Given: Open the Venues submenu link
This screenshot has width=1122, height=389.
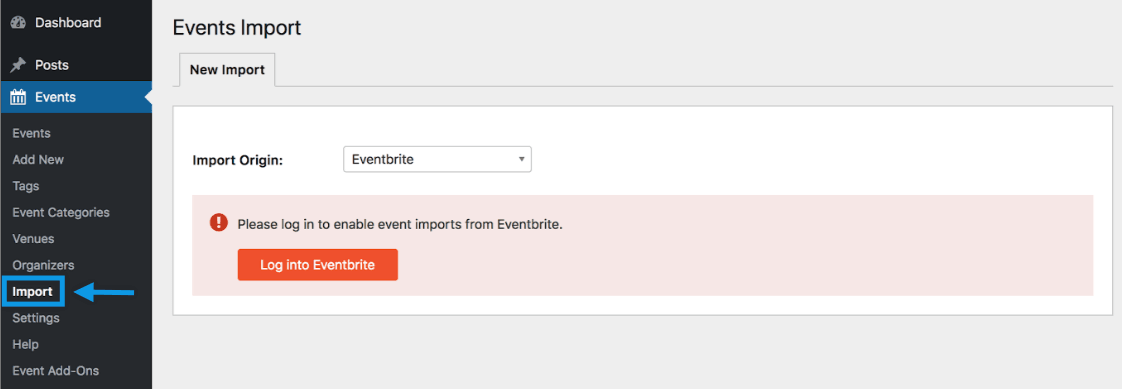Looking at the screenshot, I should coord(33,239).
